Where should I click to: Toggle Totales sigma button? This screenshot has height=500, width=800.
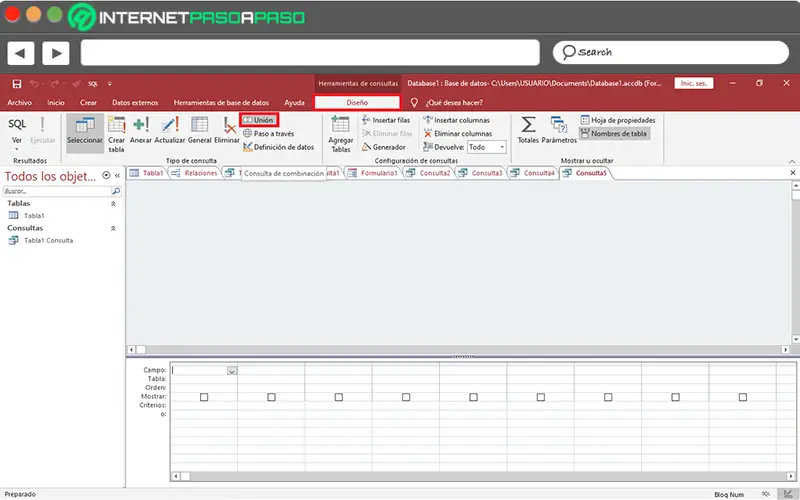528,130
